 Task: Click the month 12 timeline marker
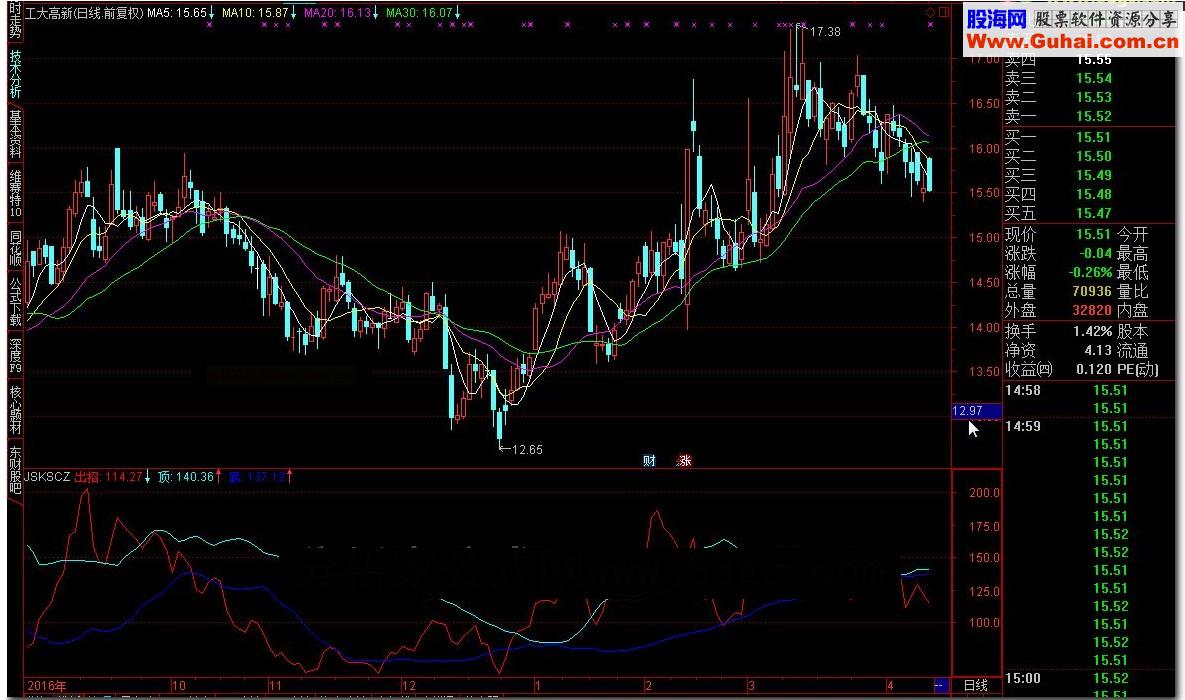[409, 686]
